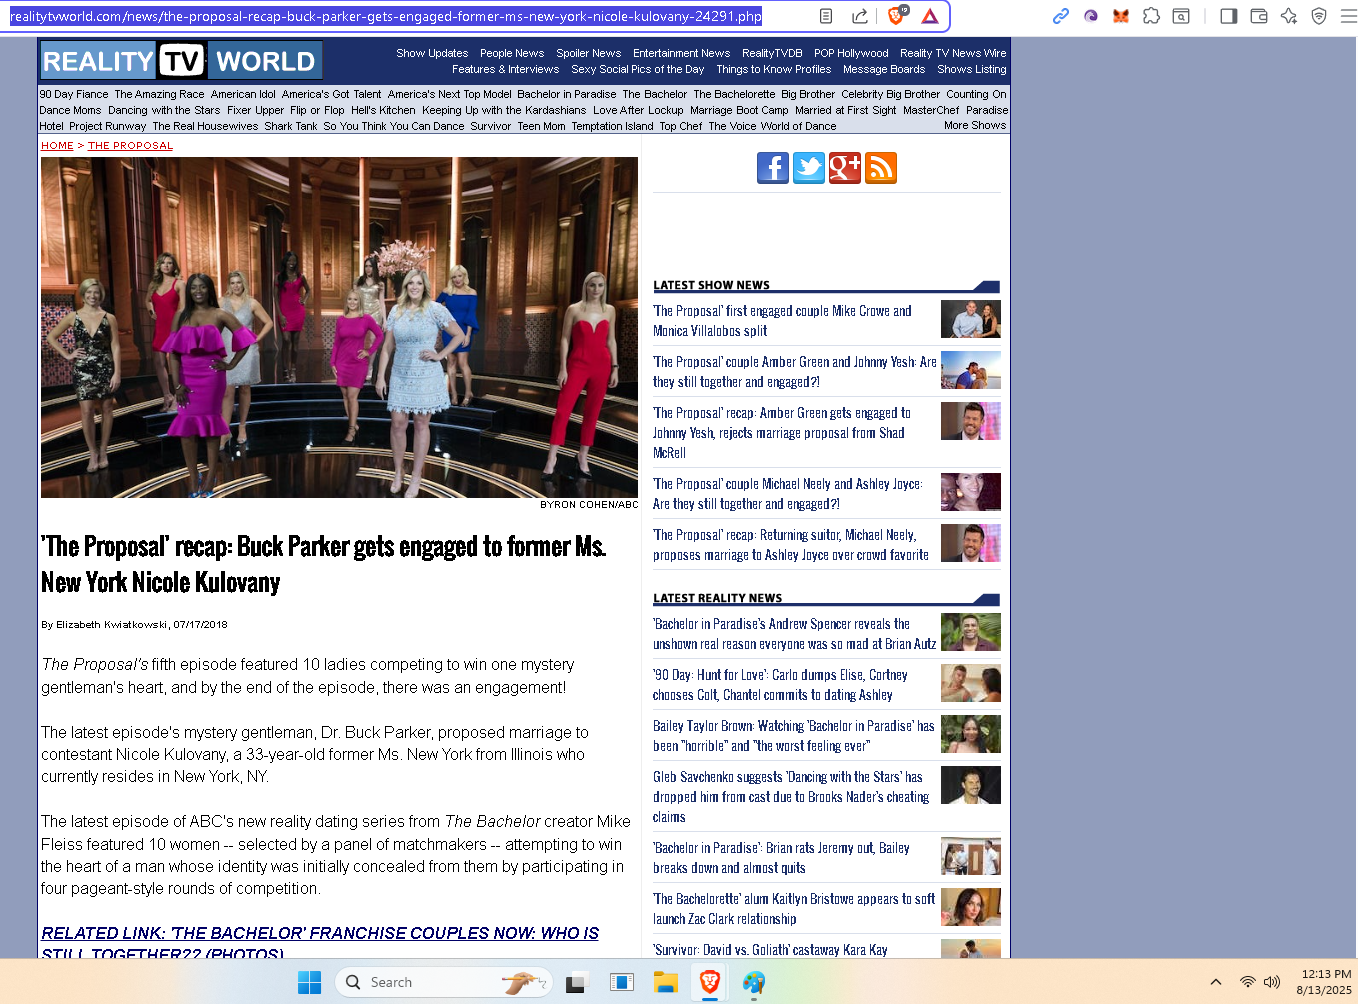Open the orange RSS feed icon

(x=881, y=168)
